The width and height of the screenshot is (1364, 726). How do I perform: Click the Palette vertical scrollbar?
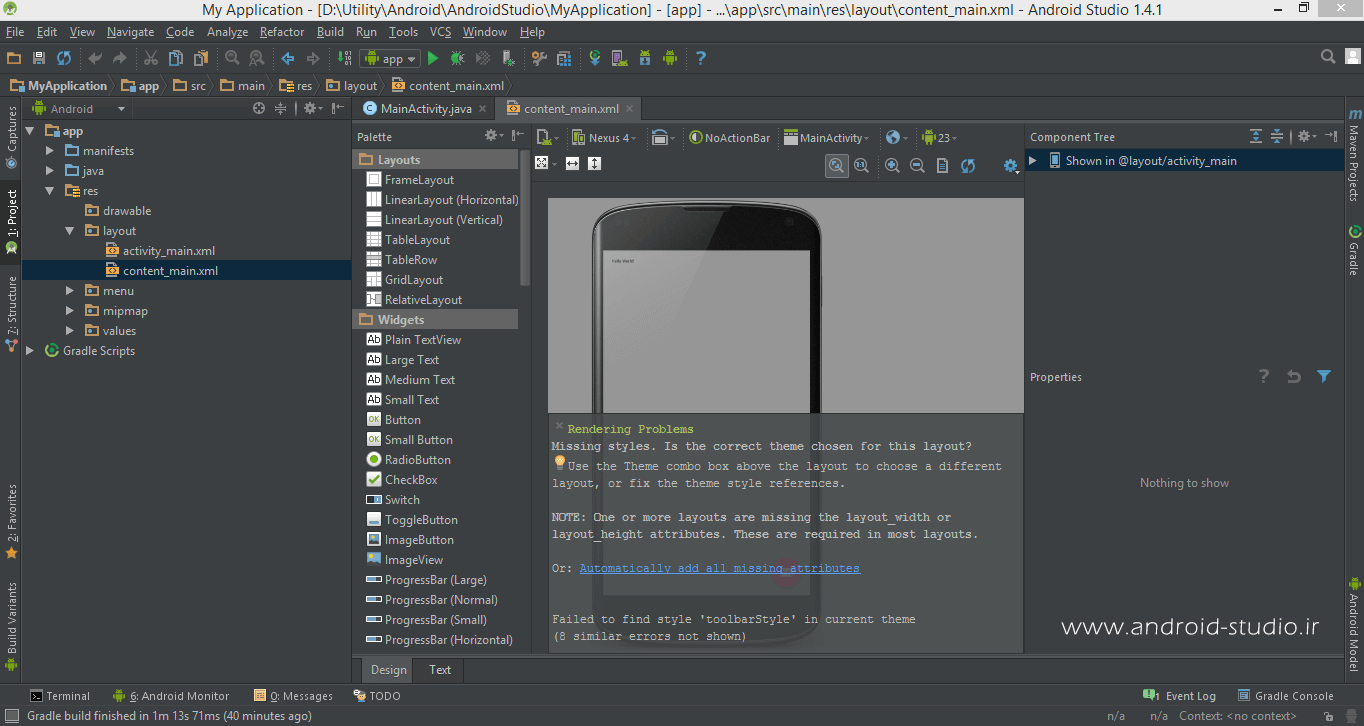525,218
